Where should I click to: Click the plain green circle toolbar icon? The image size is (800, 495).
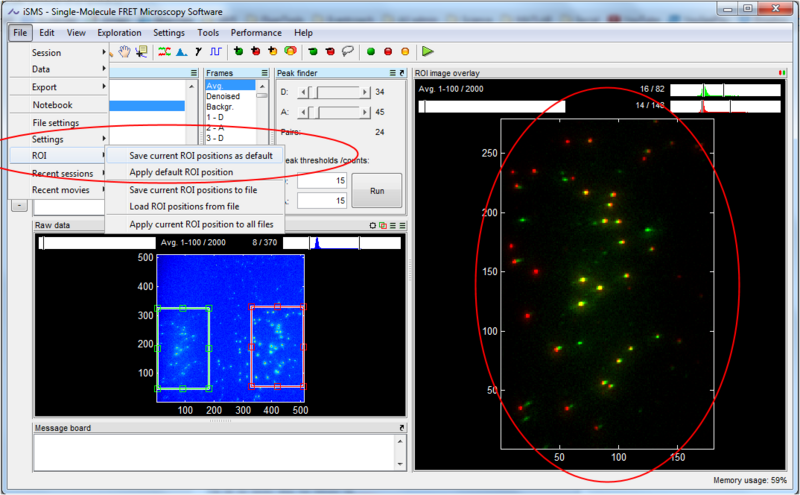371,51
